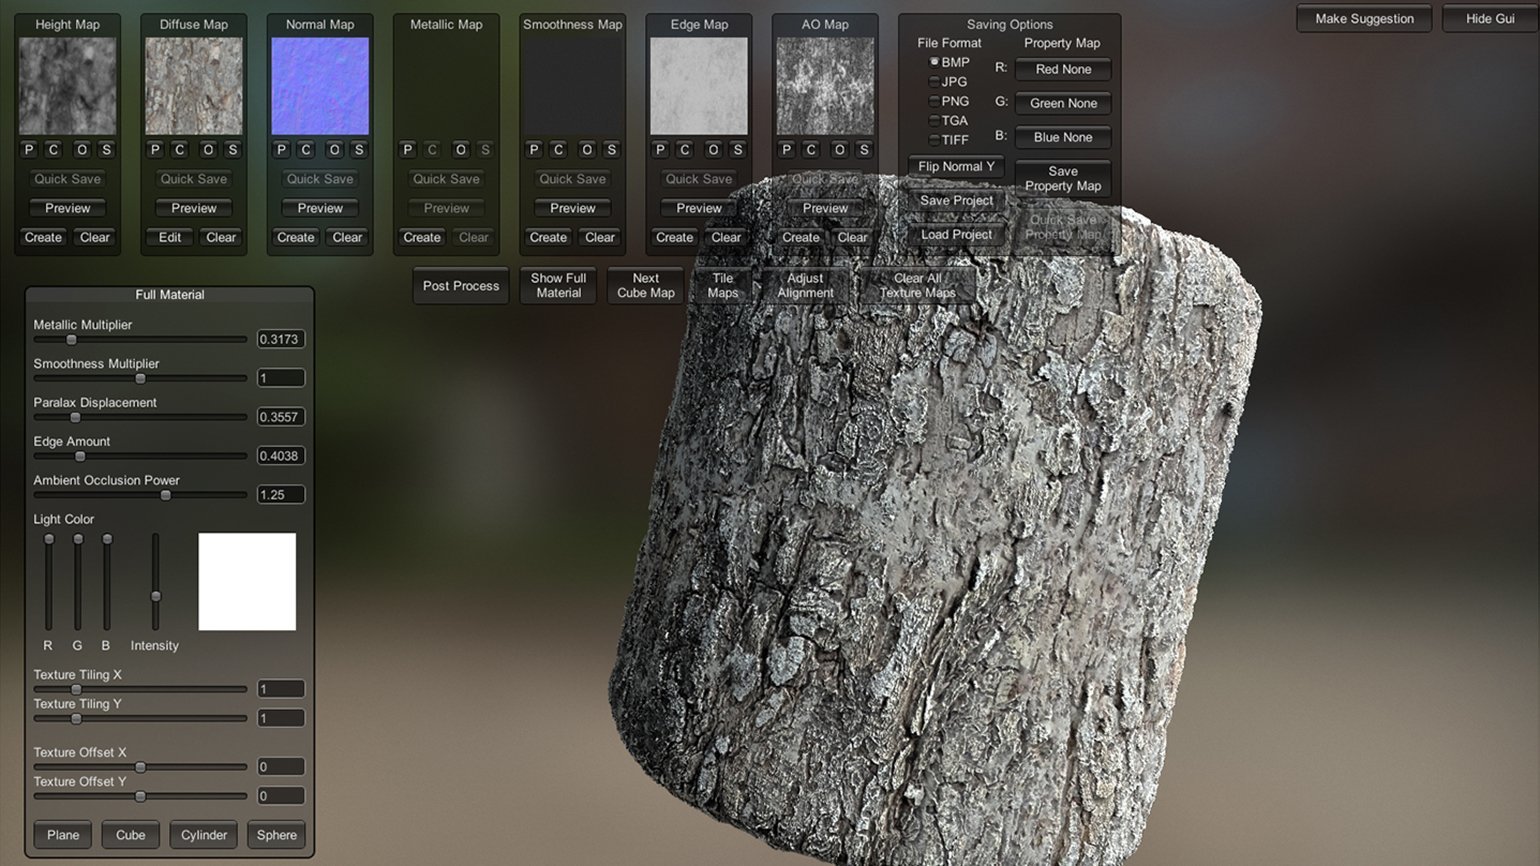Image resolution: width=1540 pixels, height=866 pixels.
Task: Open Adjust Alignment tool
Action: pyautogui.click(x=805, y=286)
